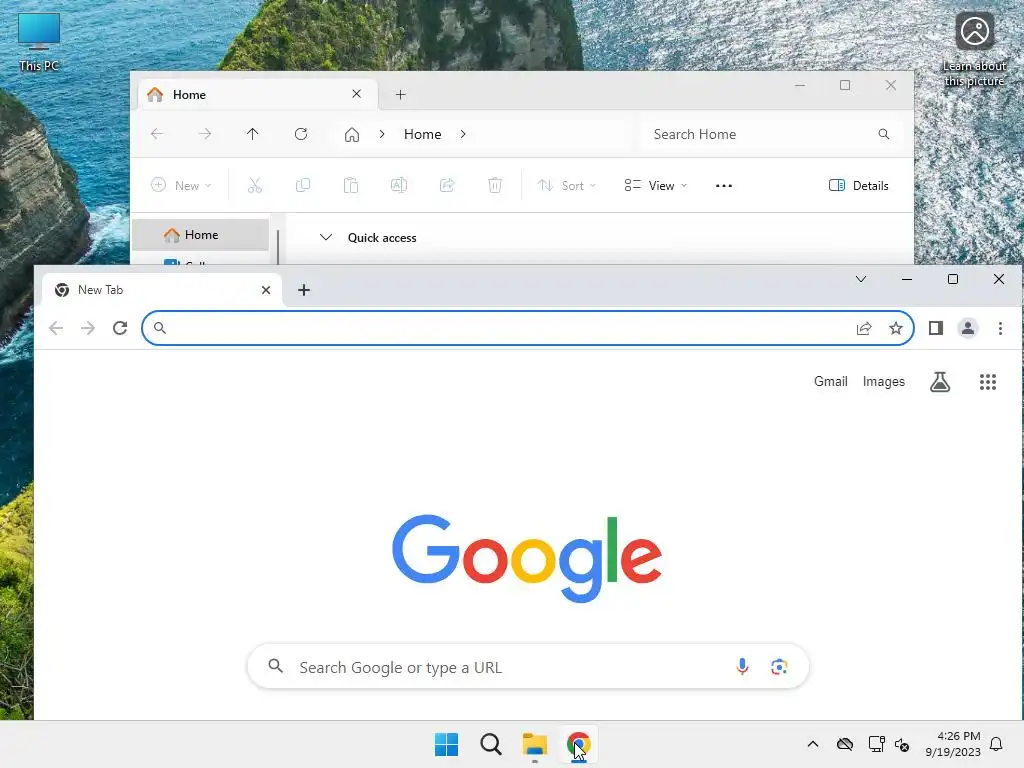Click the Google logo
This screenshot has width=1024, height=768.
pos(527,558)
